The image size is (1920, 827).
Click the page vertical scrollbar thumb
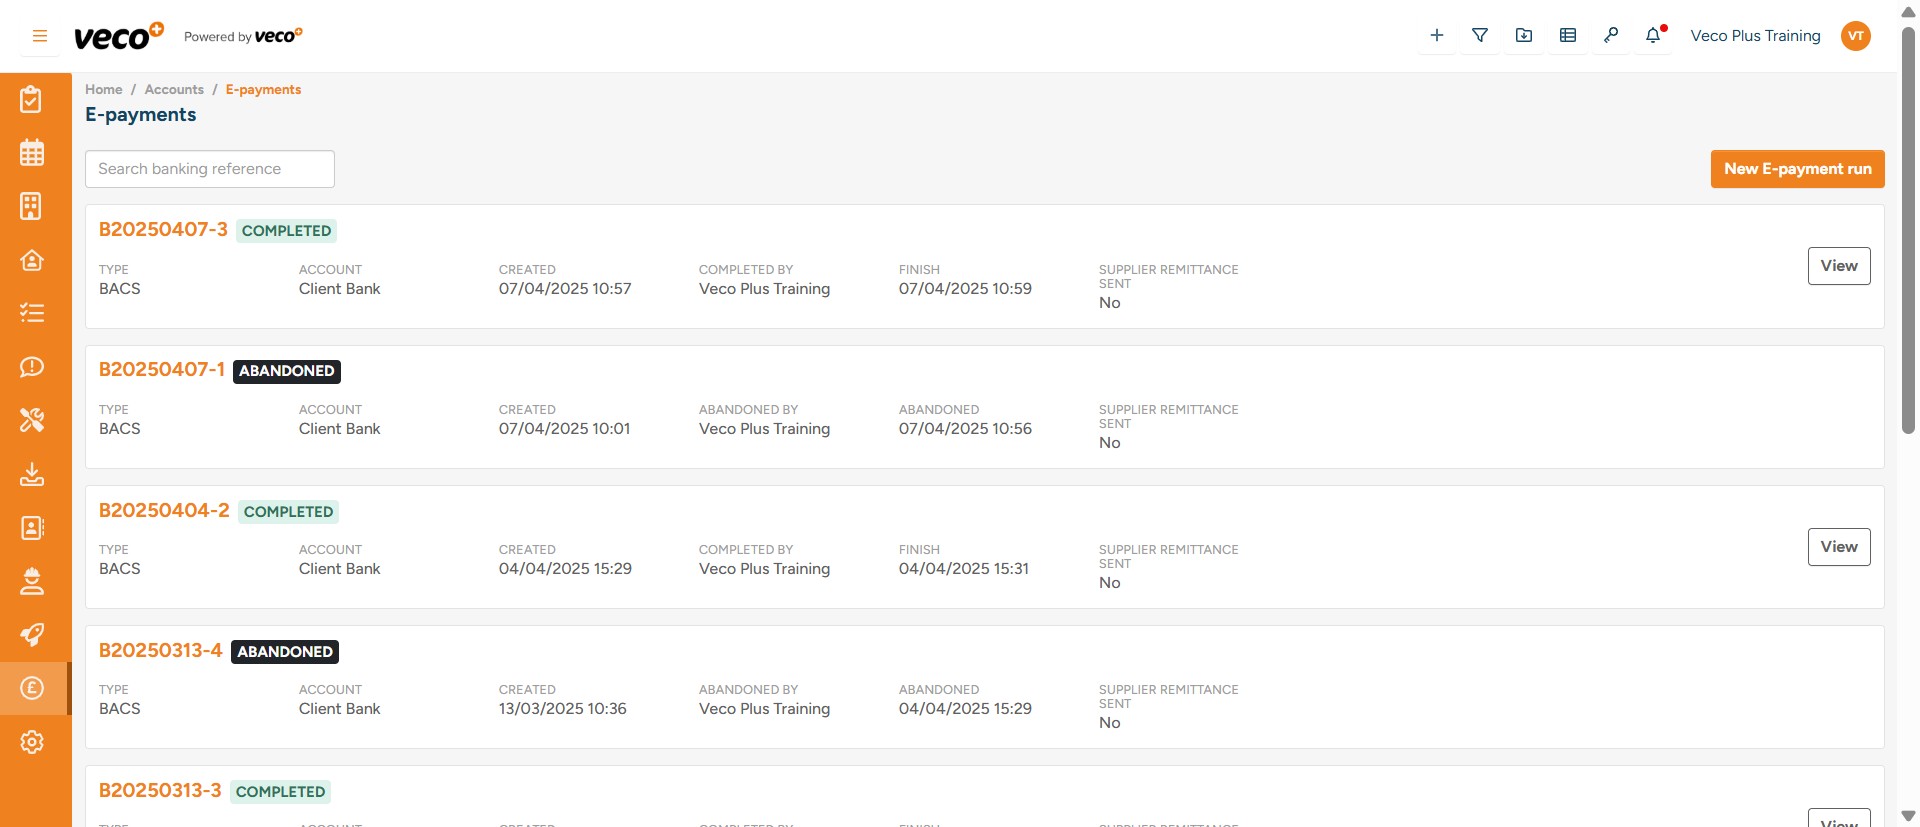click(x=1908, y=230)
